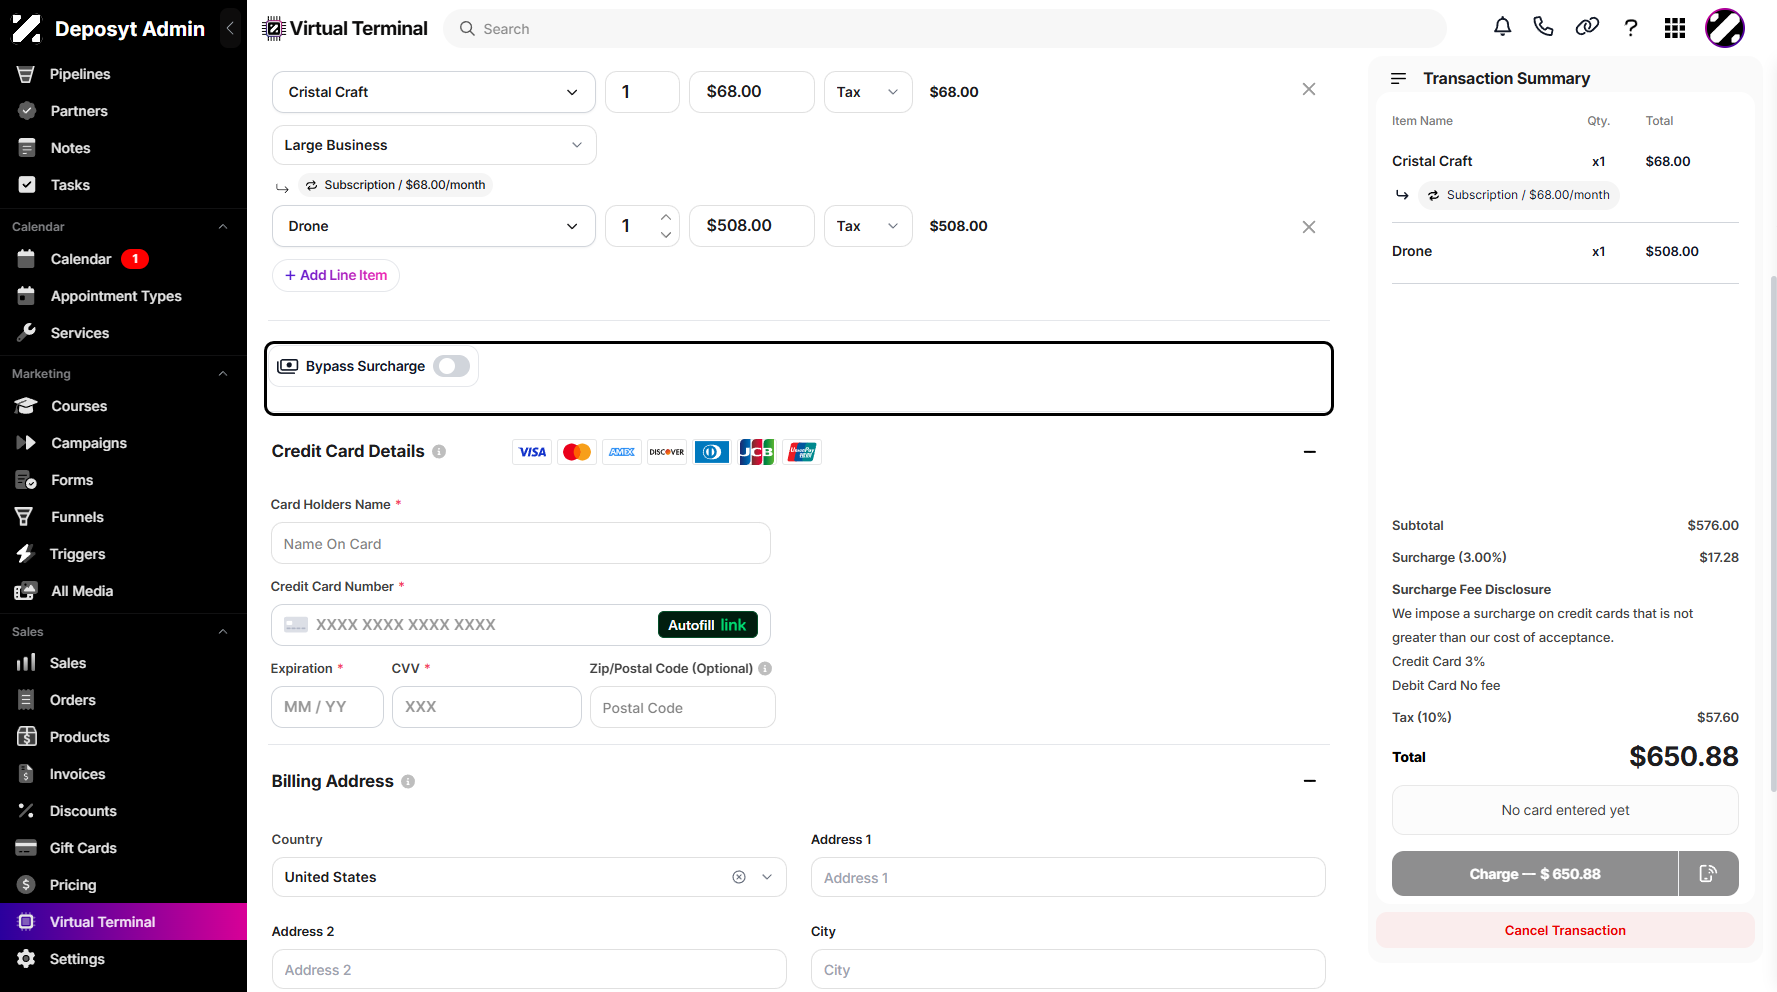Open the user profile avatar

click(1725, 28)
